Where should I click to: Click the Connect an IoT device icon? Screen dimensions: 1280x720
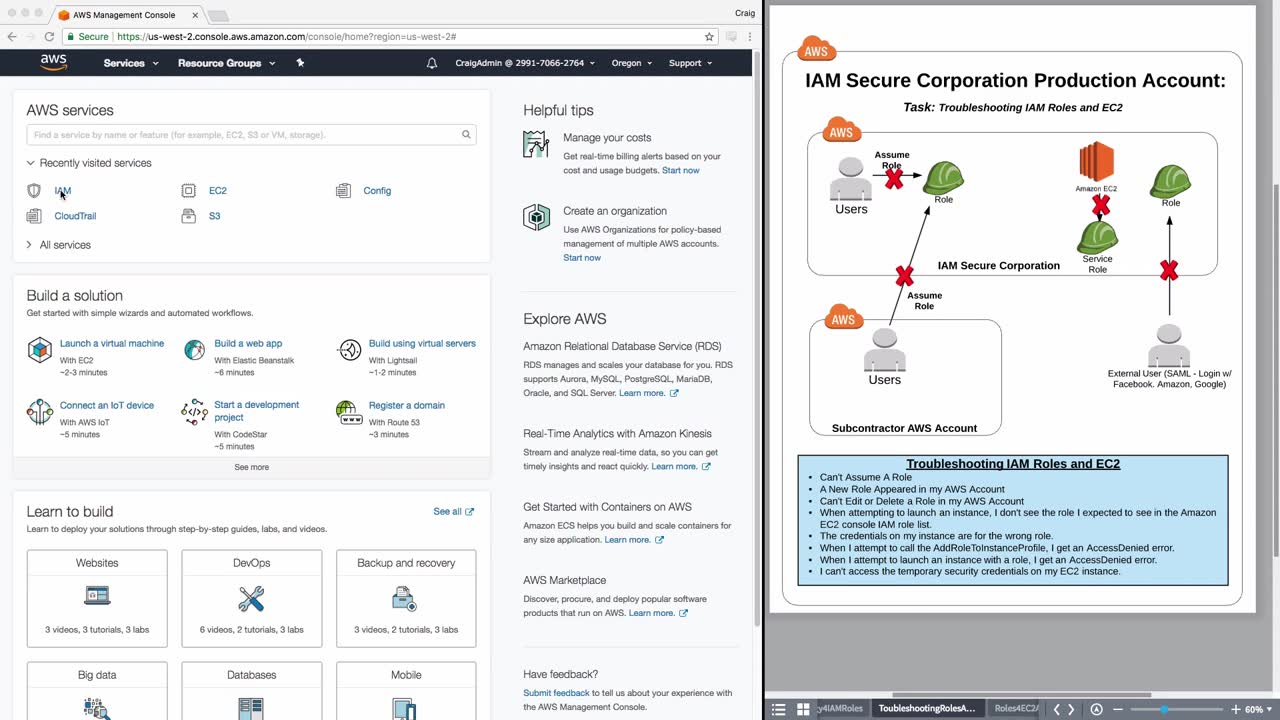39,412
